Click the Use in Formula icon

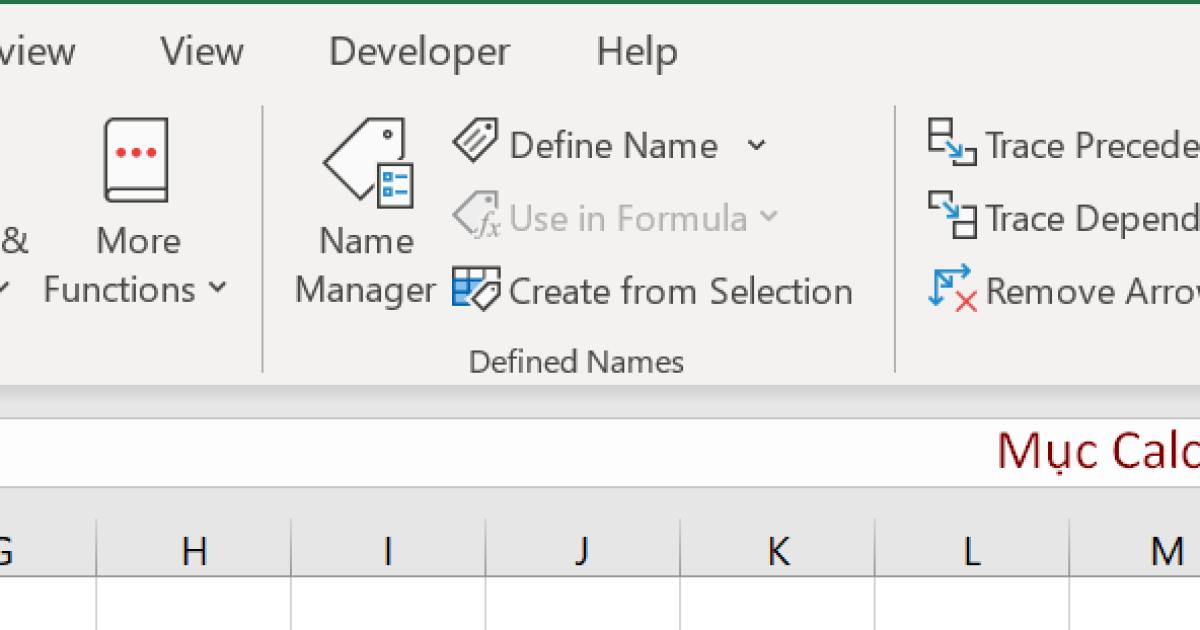pyautogui.click(x=477, y=217)
